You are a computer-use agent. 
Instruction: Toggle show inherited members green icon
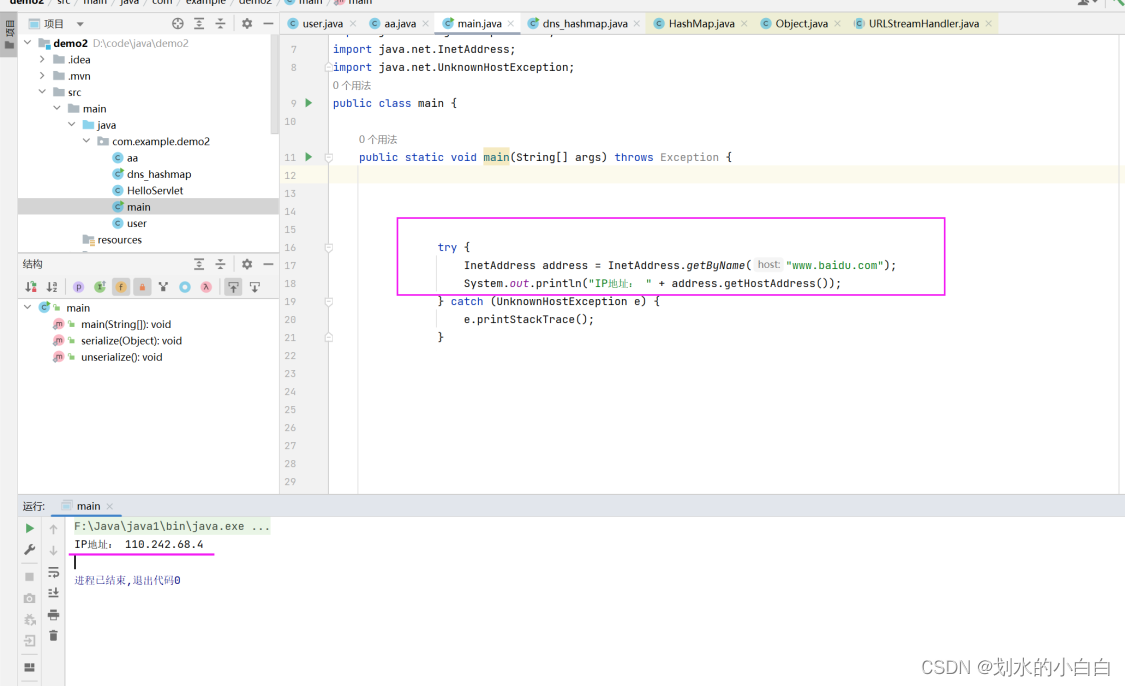point(100,287)
